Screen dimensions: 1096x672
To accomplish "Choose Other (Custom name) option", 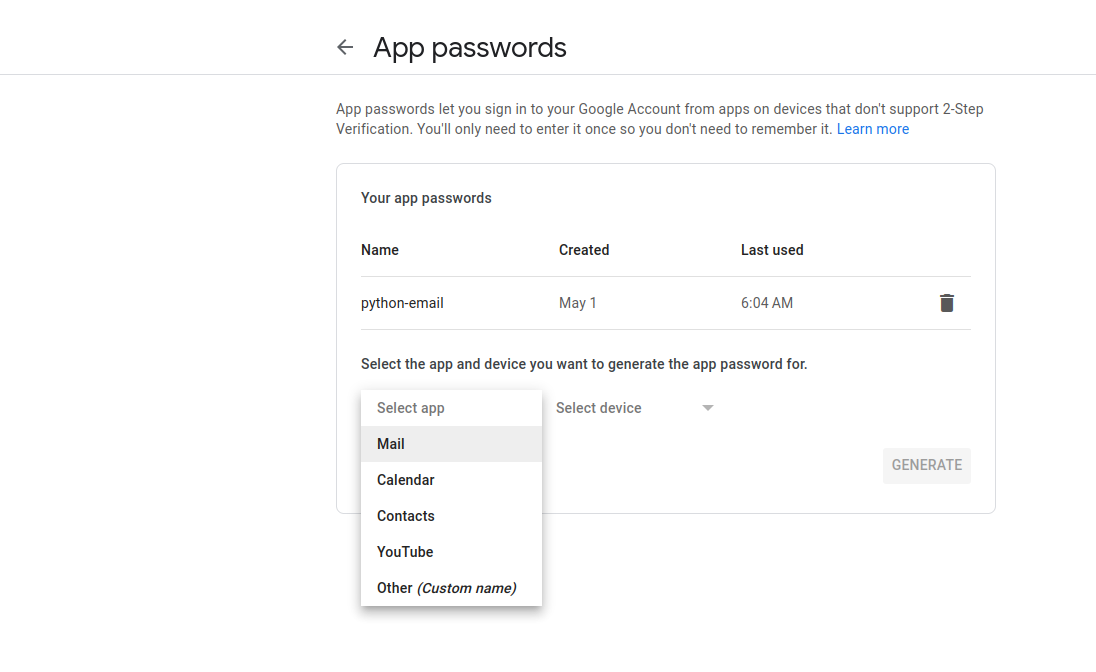I will click(451, 588).
